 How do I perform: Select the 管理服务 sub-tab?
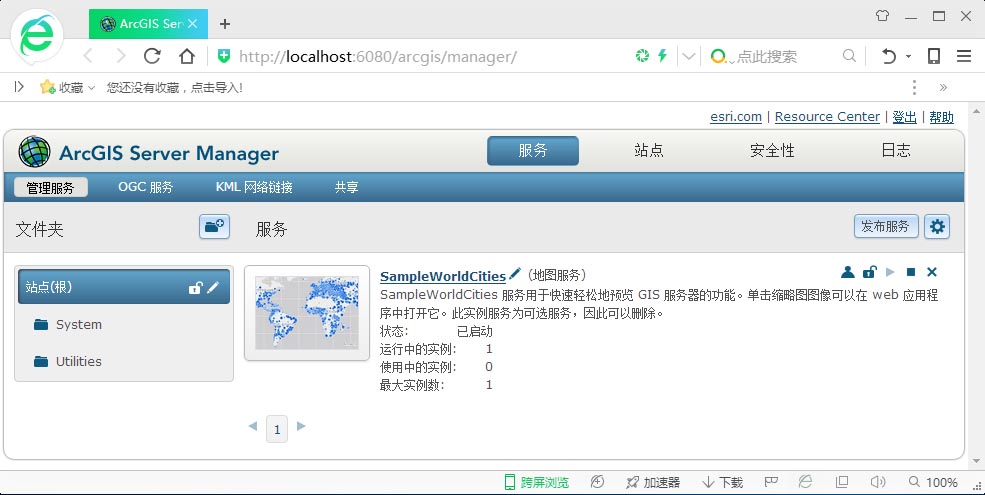pyautogui.click(x=50, y=187)
